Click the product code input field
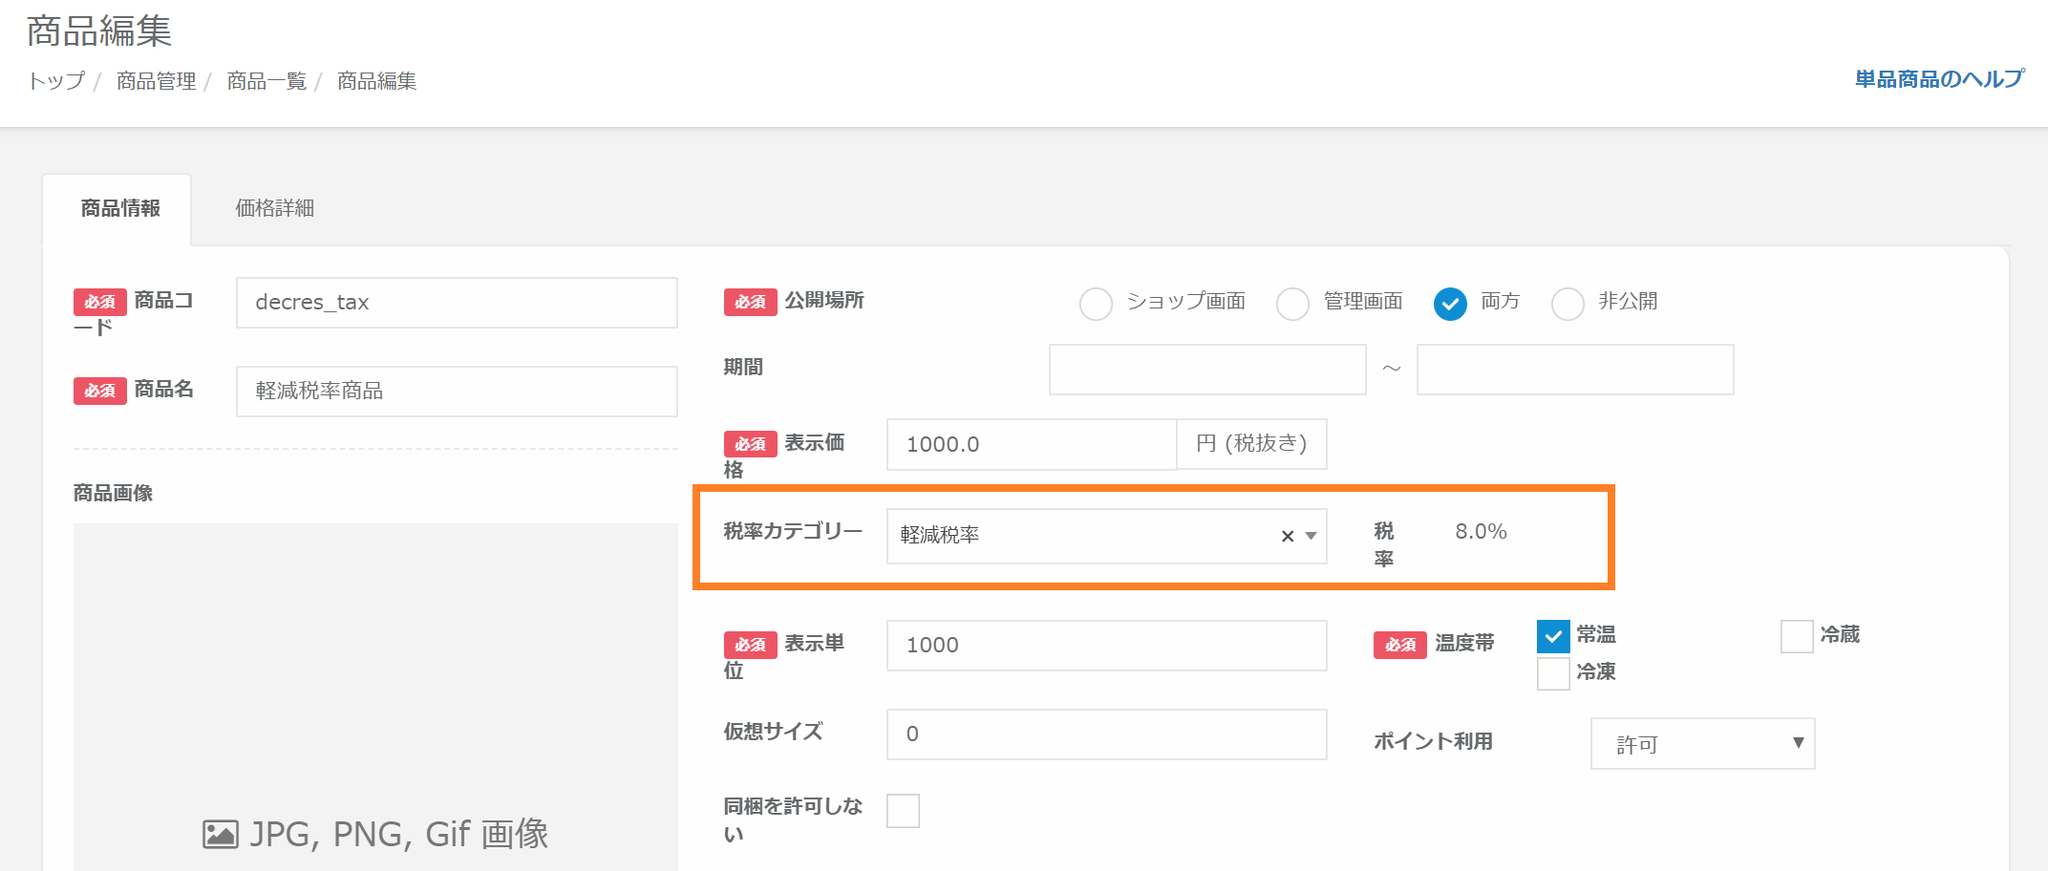This screenshot has height=871, width=2048. 456,302
